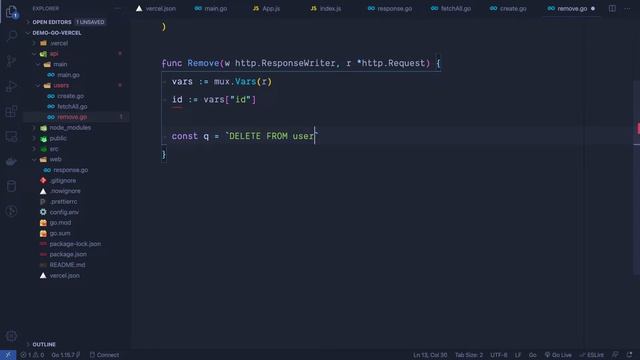Open package-lock.json in the file tree
Image resolution: width=640 pixels, height=360 pixels.
[x=75, y=244]
